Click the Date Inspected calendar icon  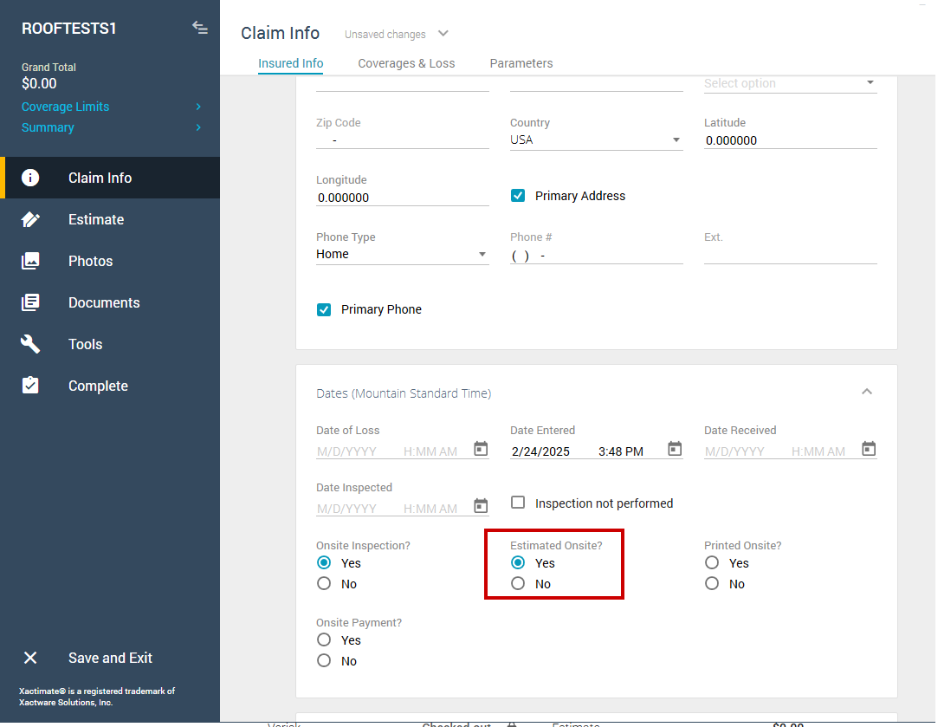pyautogui.click(x=481, y=506)
